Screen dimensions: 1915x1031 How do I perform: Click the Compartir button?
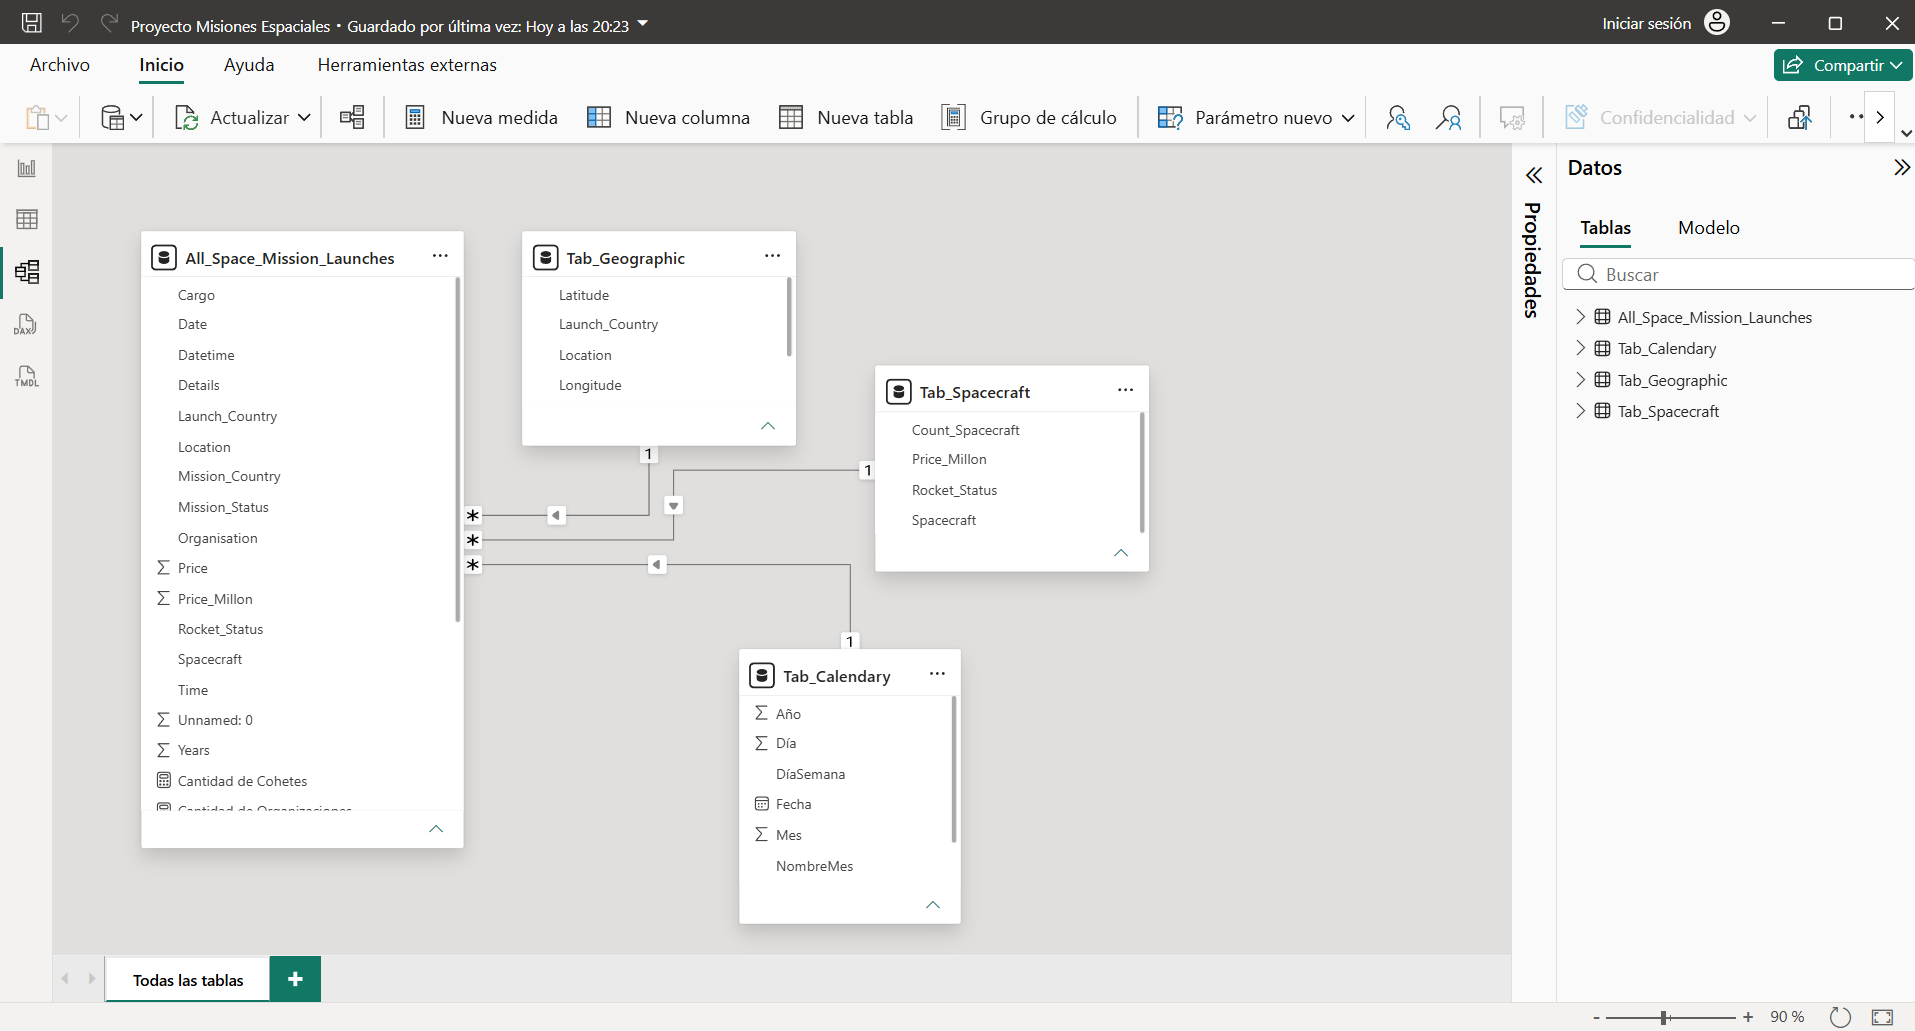(1843, 65)
